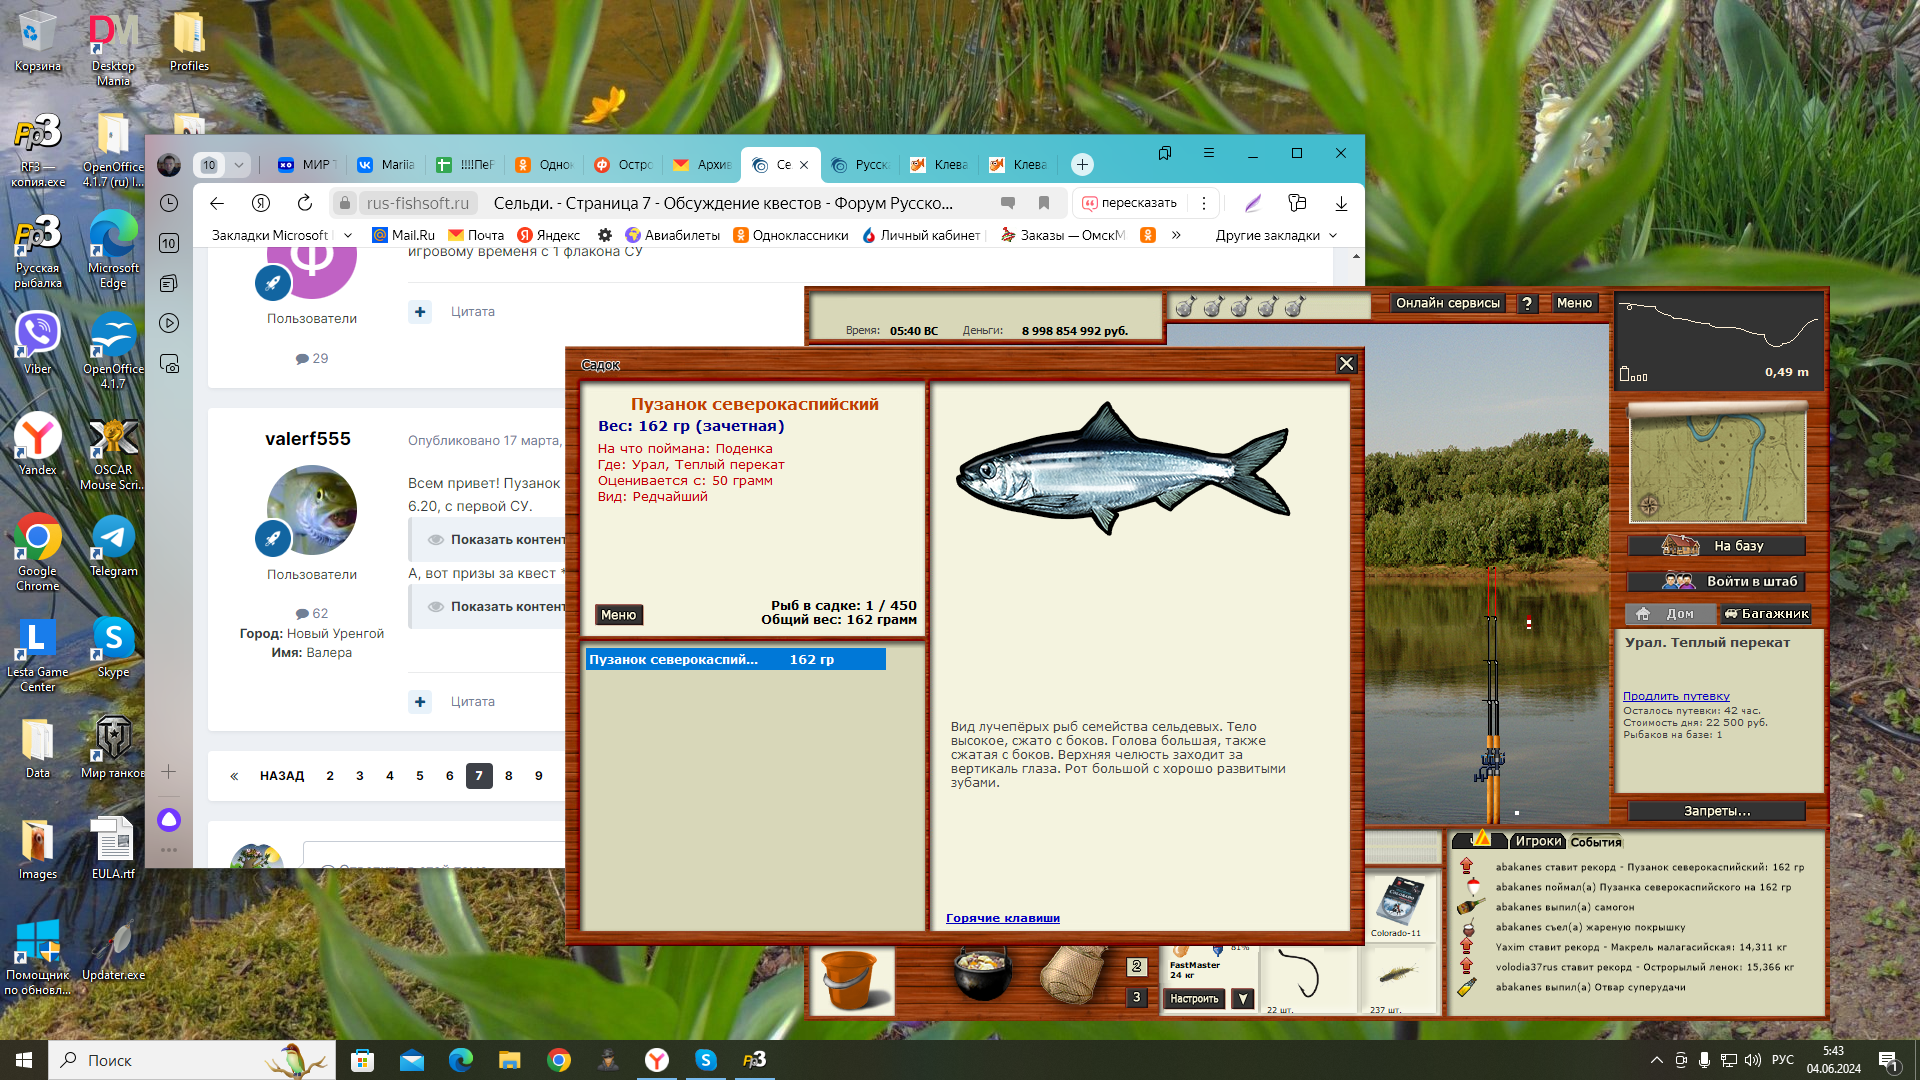Click the help question mark button
Screen dimensions: 1920x1080
click(1527, 304)
